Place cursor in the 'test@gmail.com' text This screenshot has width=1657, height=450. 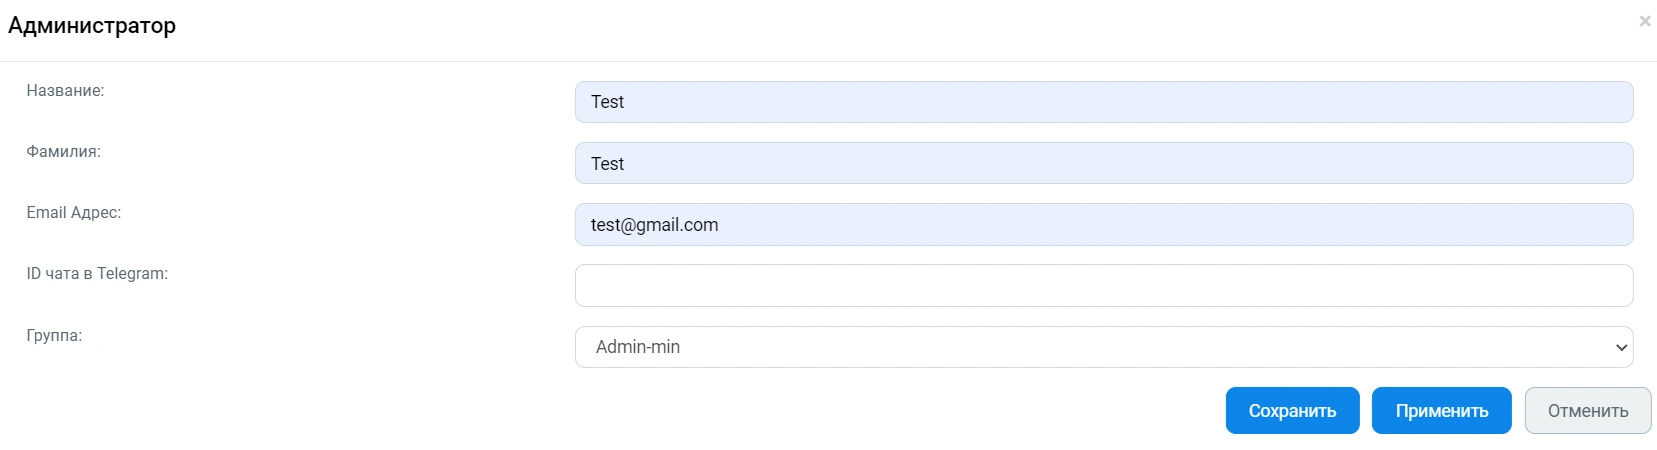click(x=654, y=225)
